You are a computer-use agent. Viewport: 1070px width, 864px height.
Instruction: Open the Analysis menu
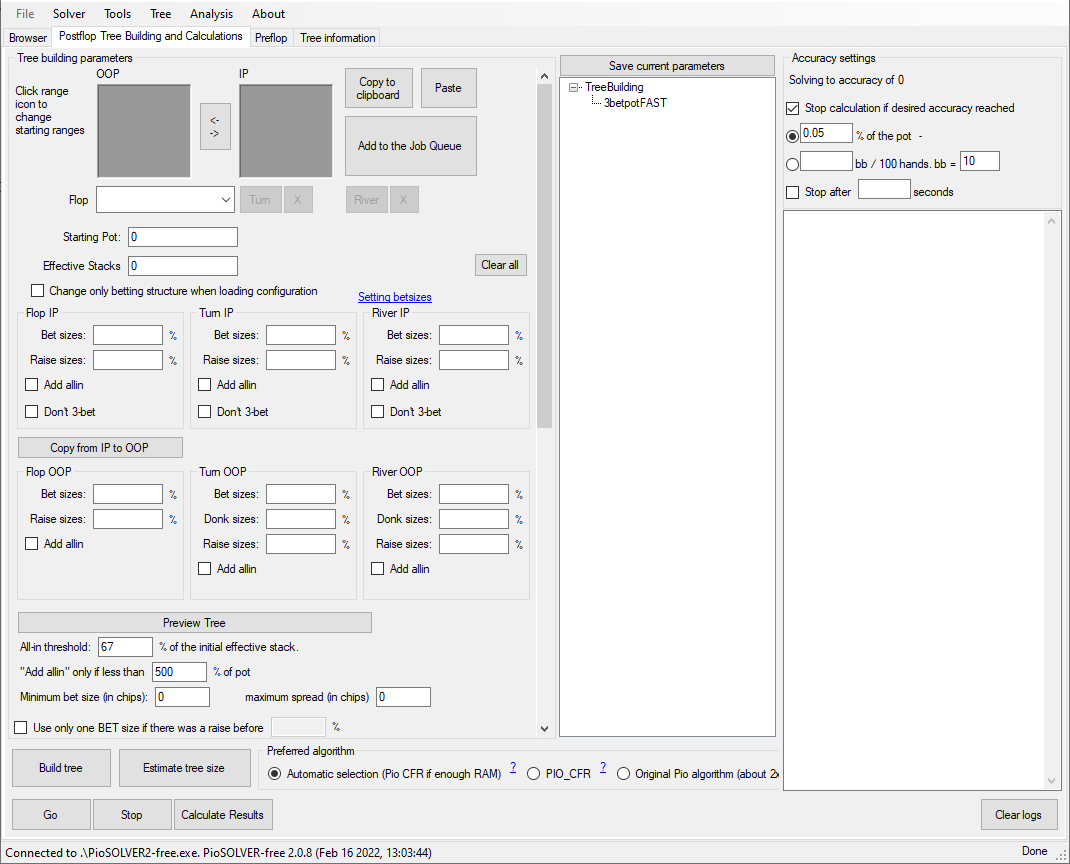tap(212, 14)
